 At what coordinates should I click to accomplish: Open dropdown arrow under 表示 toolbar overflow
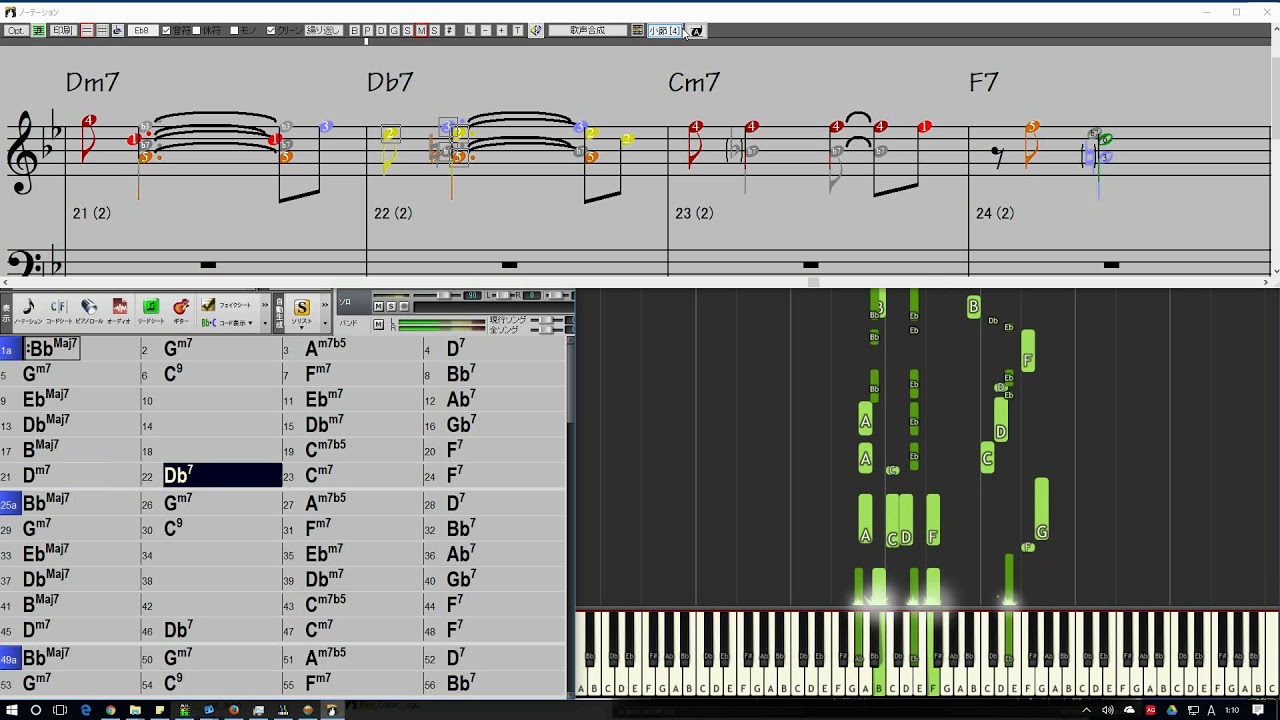pos(265,323)
